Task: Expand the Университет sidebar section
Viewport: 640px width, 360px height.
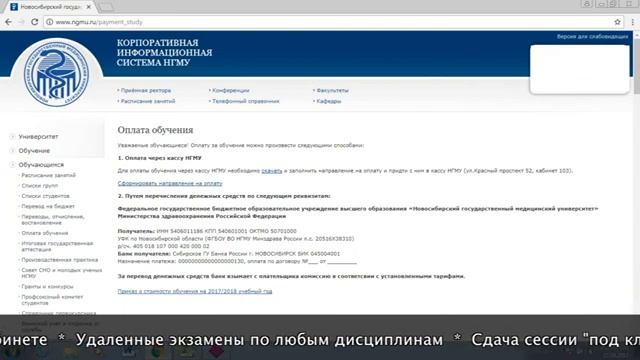Action: tap(38, 137)
